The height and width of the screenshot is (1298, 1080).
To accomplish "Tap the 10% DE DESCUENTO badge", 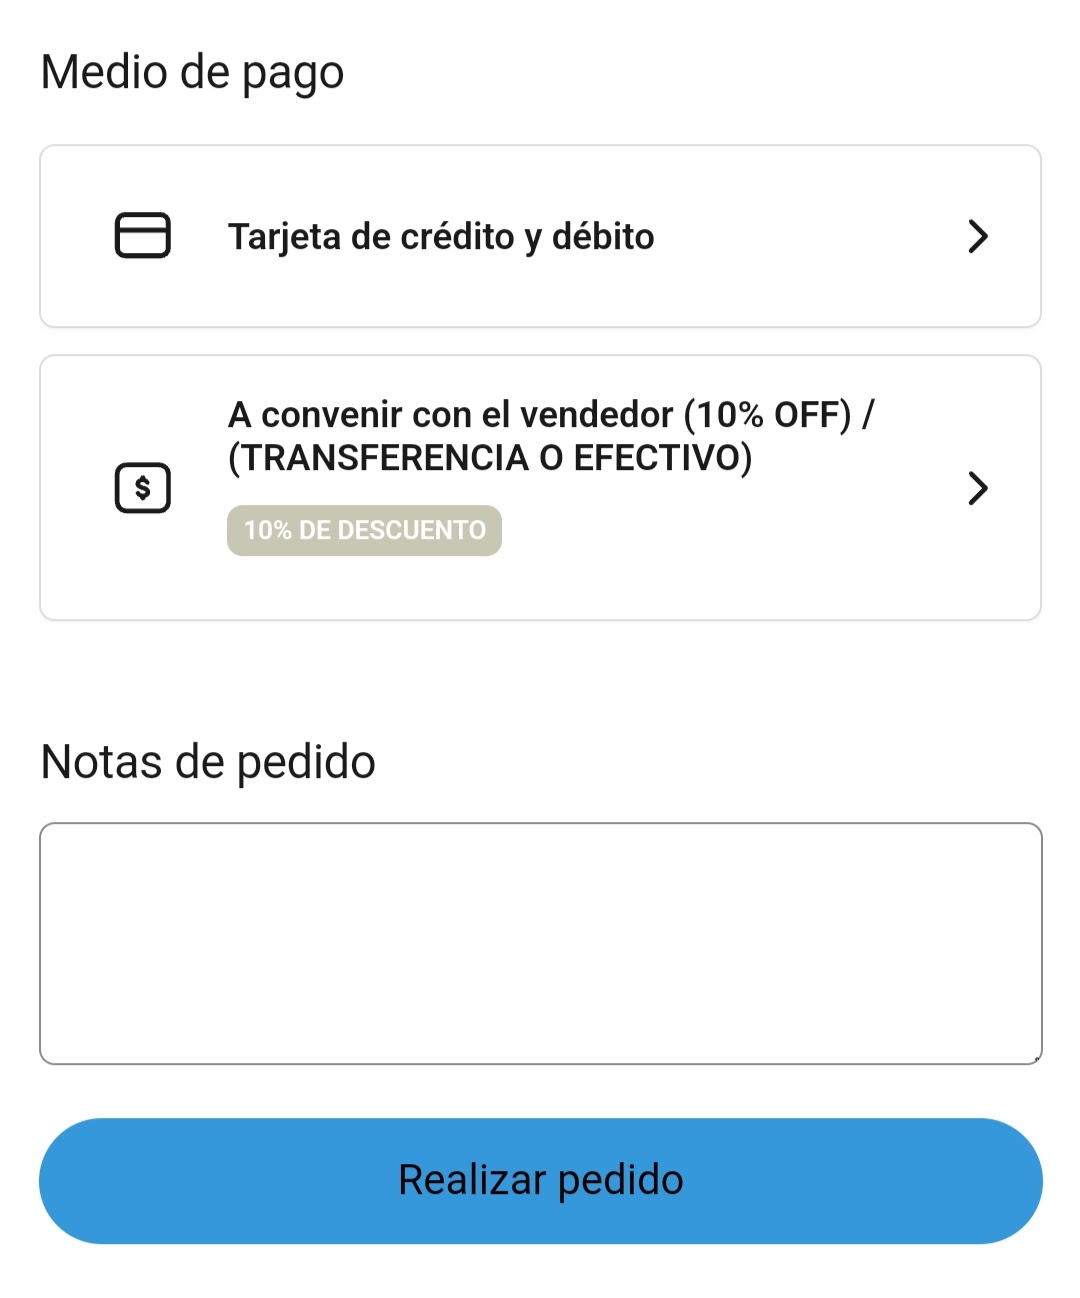I will 364,530.
